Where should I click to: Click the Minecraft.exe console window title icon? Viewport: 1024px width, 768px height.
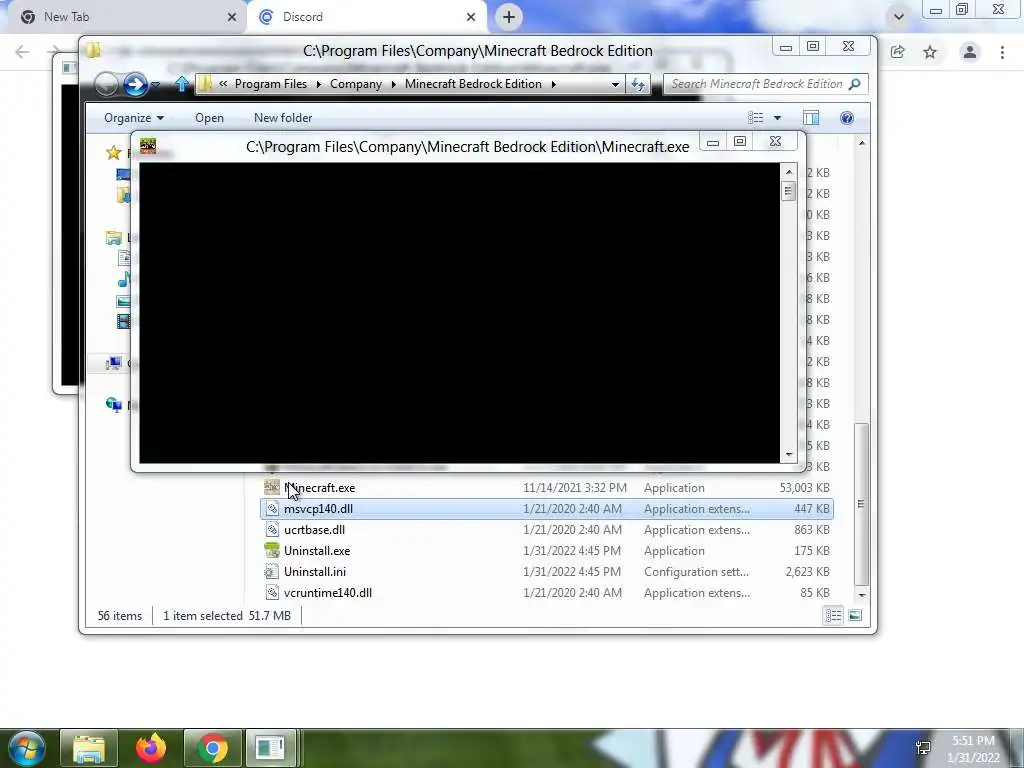coord(148,146)
